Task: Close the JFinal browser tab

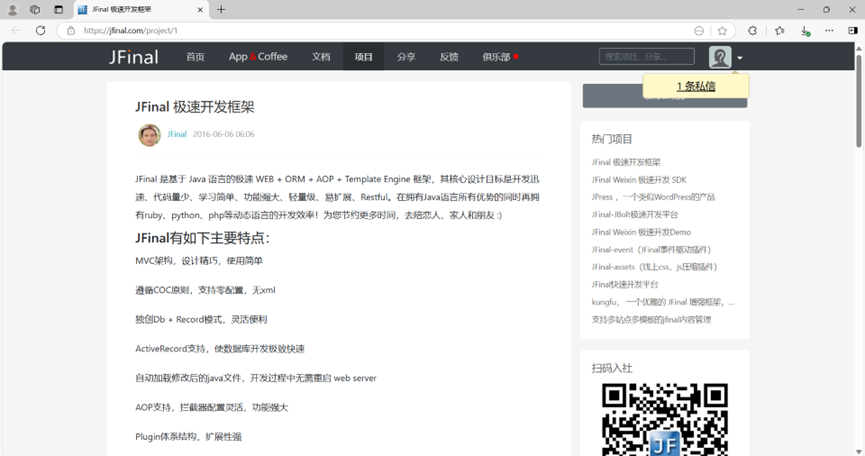Action: point(200,9)
